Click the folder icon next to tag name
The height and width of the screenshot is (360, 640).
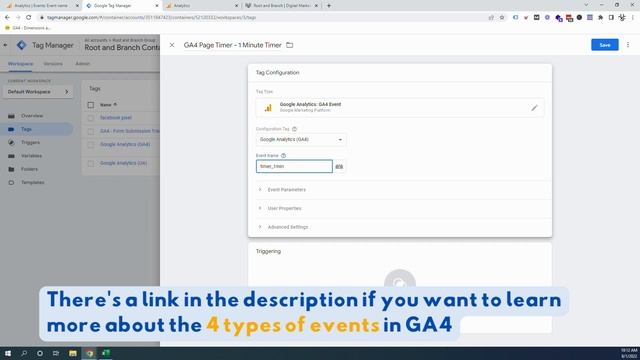tap(289, 45)
